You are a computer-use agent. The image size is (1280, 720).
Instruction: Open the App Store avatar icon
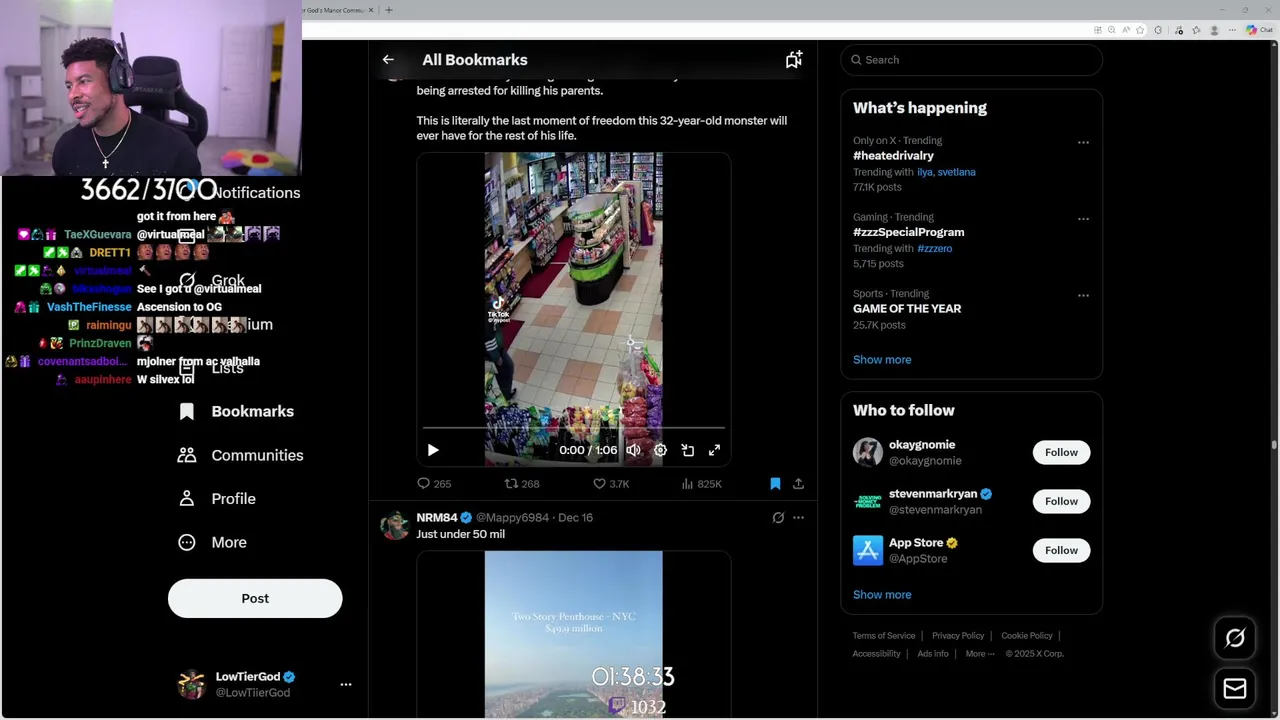click(868, 550)
